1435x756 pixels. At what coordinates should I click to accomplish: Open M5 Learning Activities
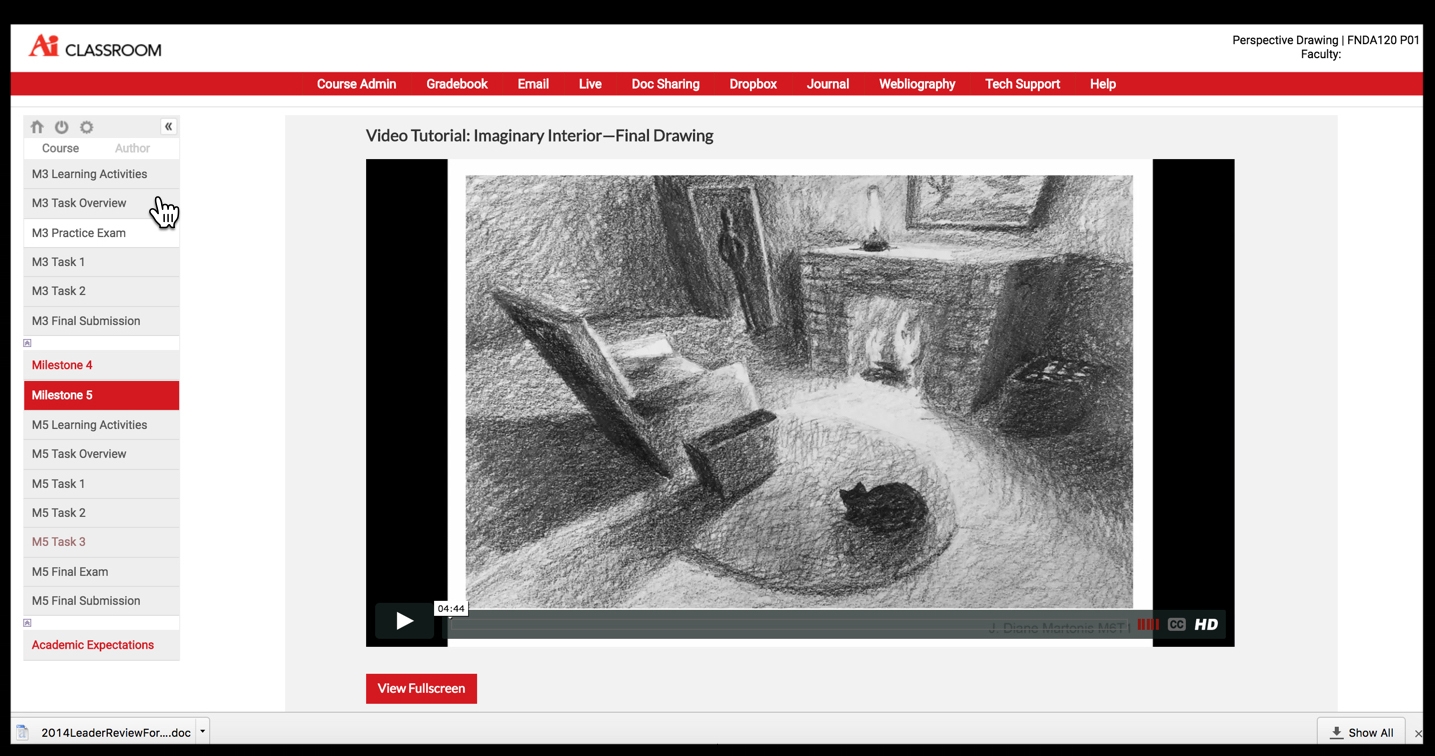point(101,425)
